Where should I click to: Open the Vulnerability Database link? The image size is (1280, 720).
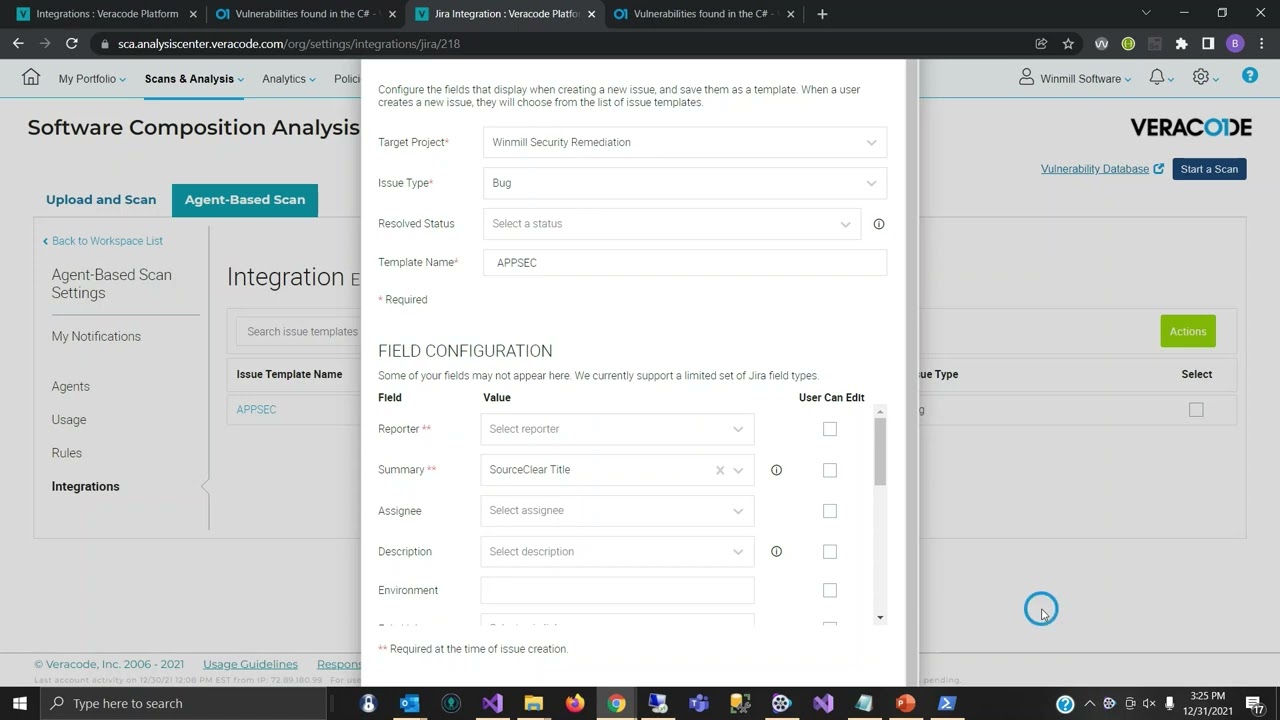(x=1102, y=169)
